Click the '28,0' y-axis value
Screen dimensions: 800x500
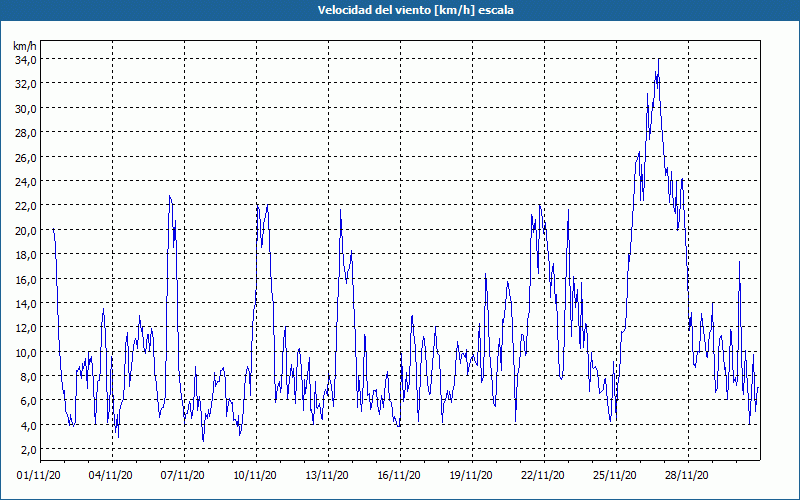[26, 133]
